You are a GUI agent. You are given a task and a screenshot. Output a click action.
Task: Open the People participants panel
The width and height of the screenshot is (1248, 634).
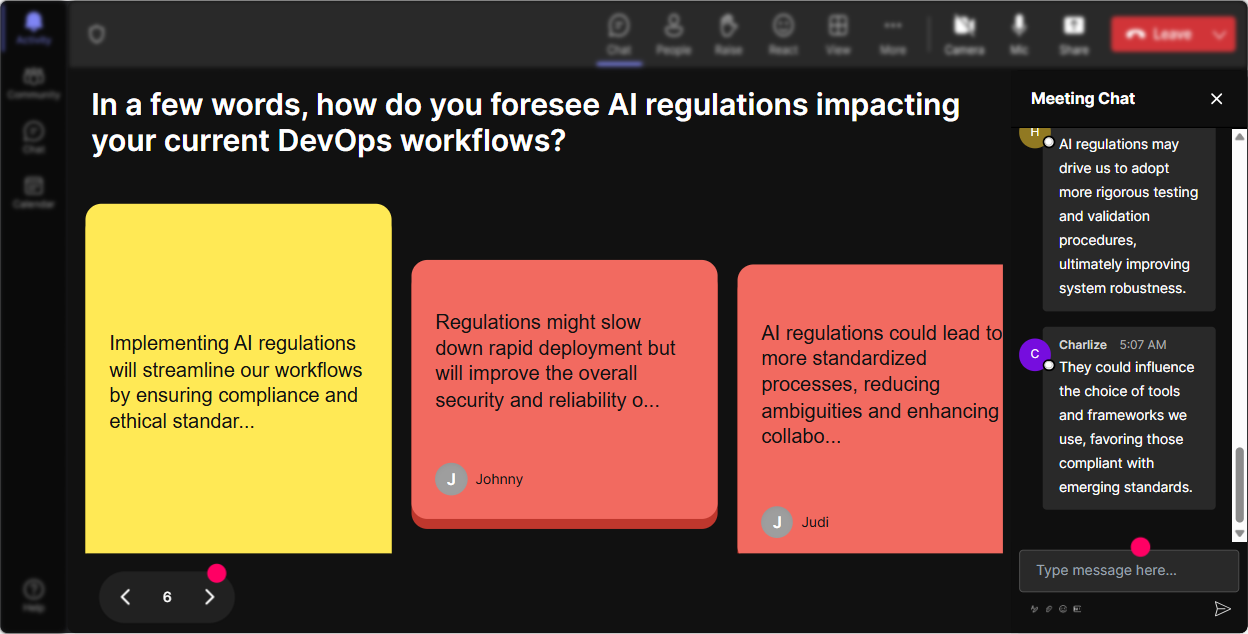[674, 34]
